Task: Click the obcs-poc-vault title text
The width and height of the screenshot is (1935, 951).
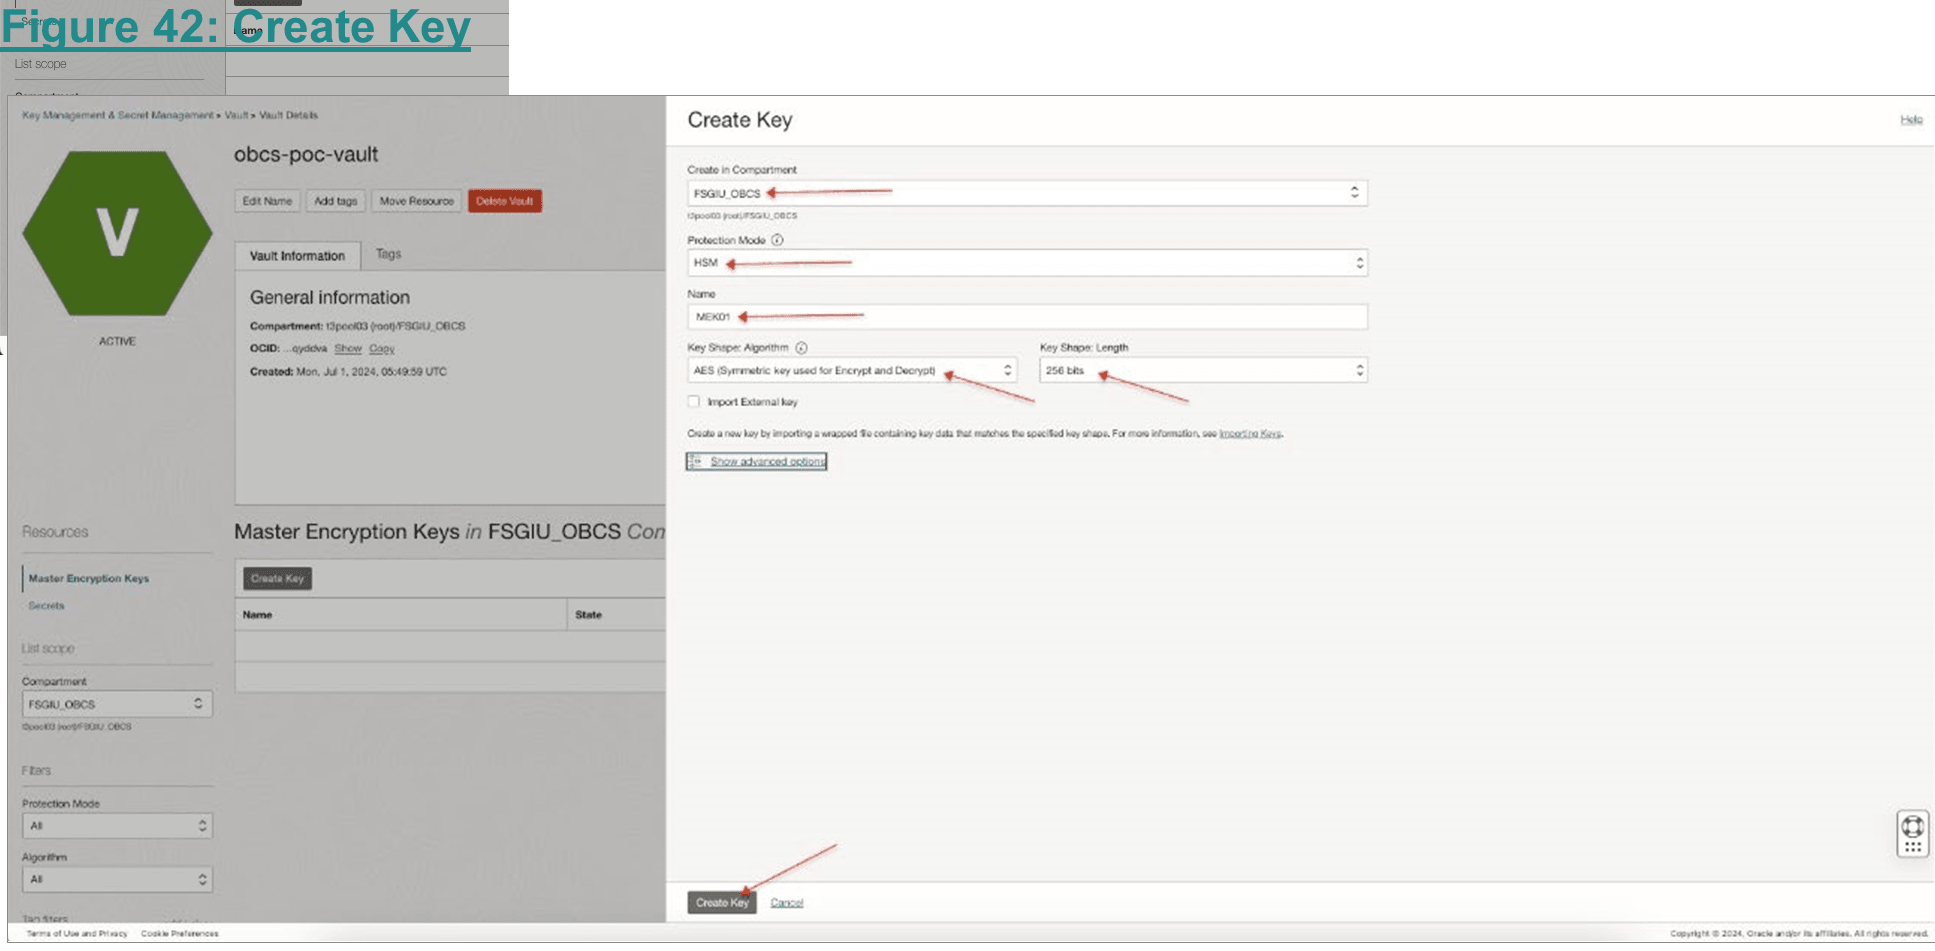Action: [306, 155]
